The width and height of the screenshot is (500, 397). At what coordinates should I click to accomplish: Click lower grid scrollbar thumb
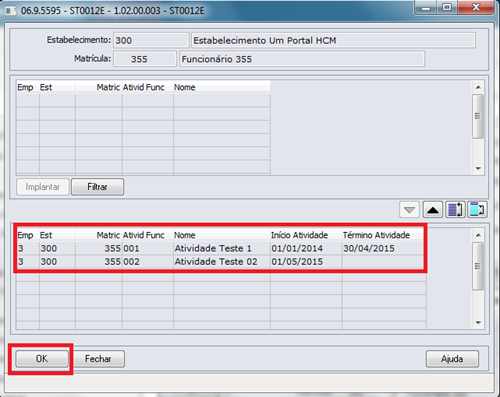click(x=478, y=266)
